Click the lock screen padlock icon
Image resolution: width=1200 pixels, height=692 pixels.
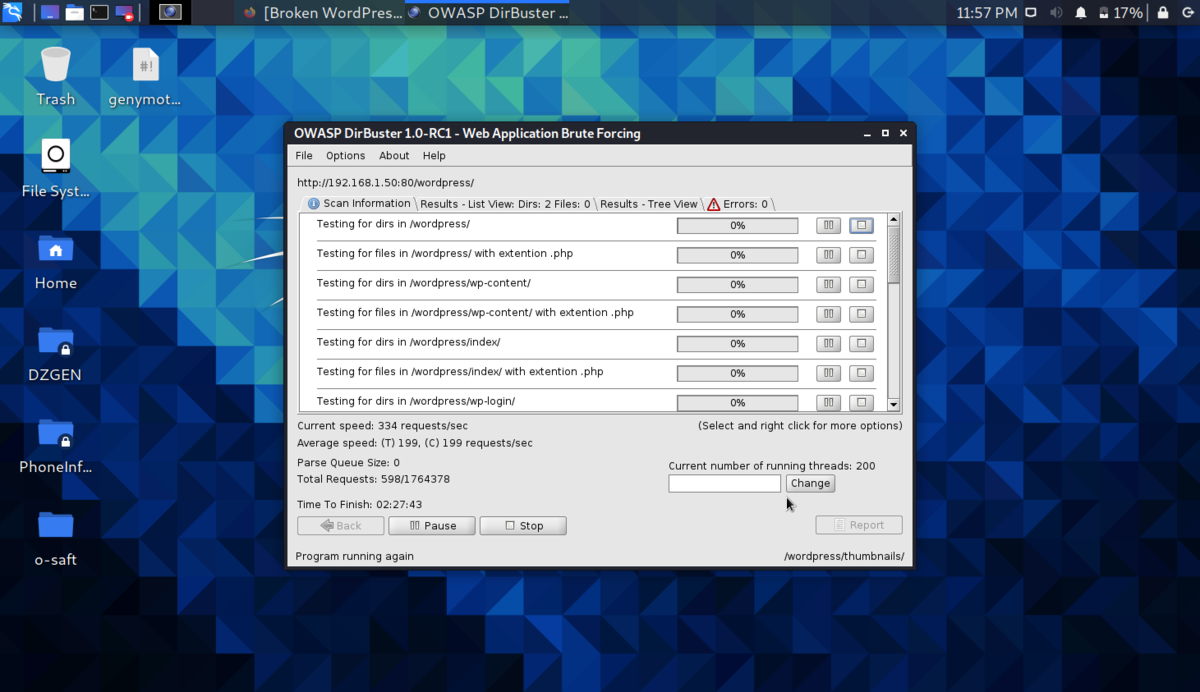tap(1163, 13)
